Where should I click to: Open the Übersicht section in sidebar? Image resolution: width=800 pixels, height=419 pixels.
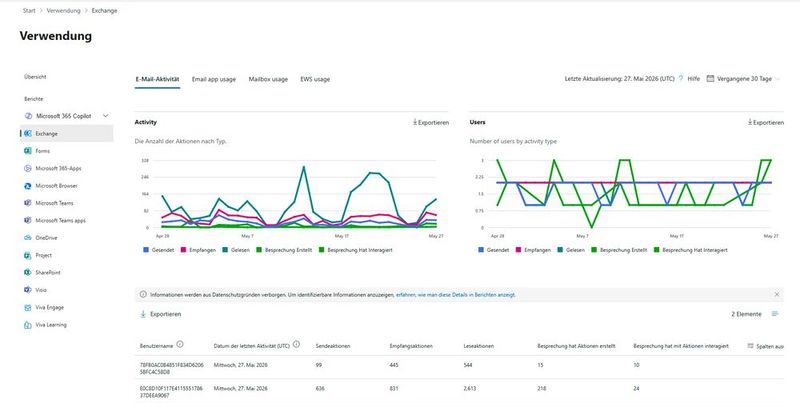point(35,77)
